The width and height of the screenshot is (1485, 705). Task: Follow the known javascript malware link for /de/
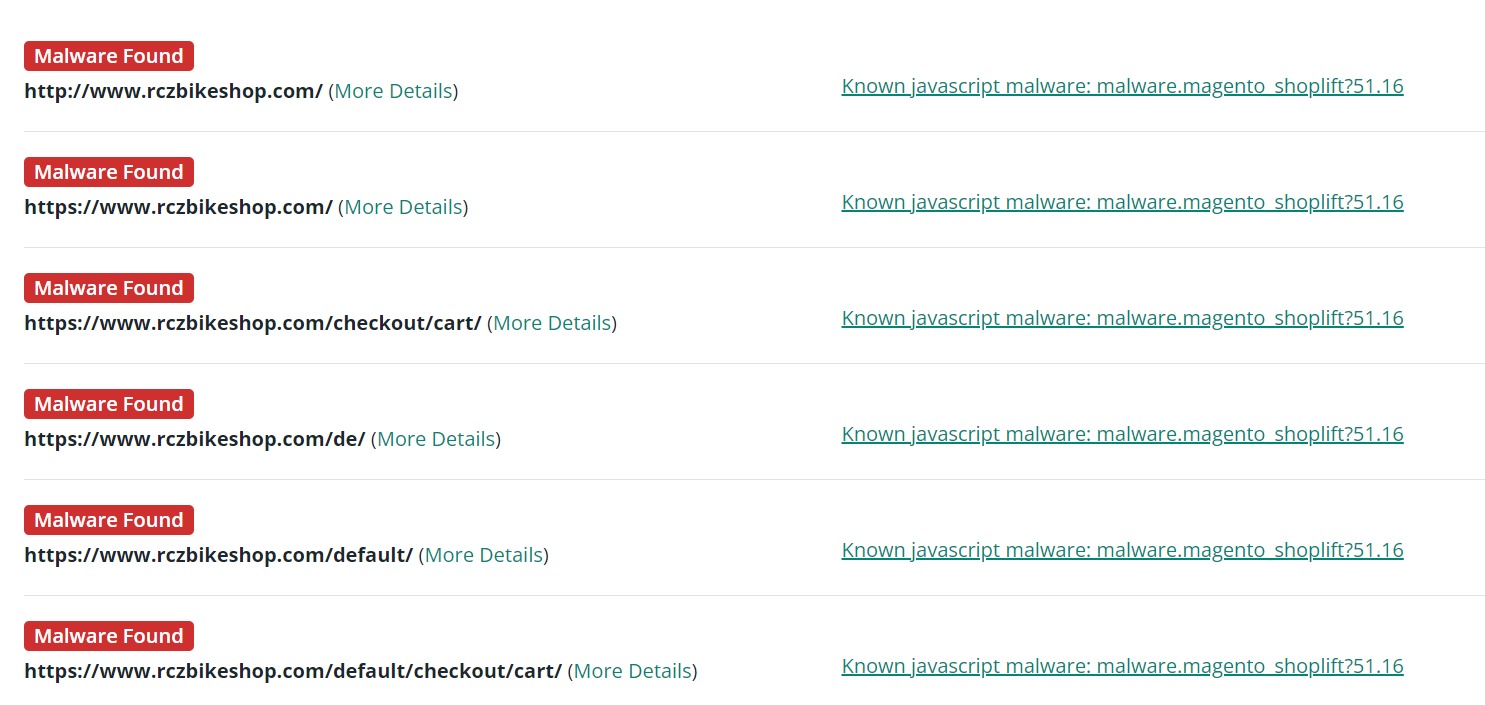(1122, 434)
